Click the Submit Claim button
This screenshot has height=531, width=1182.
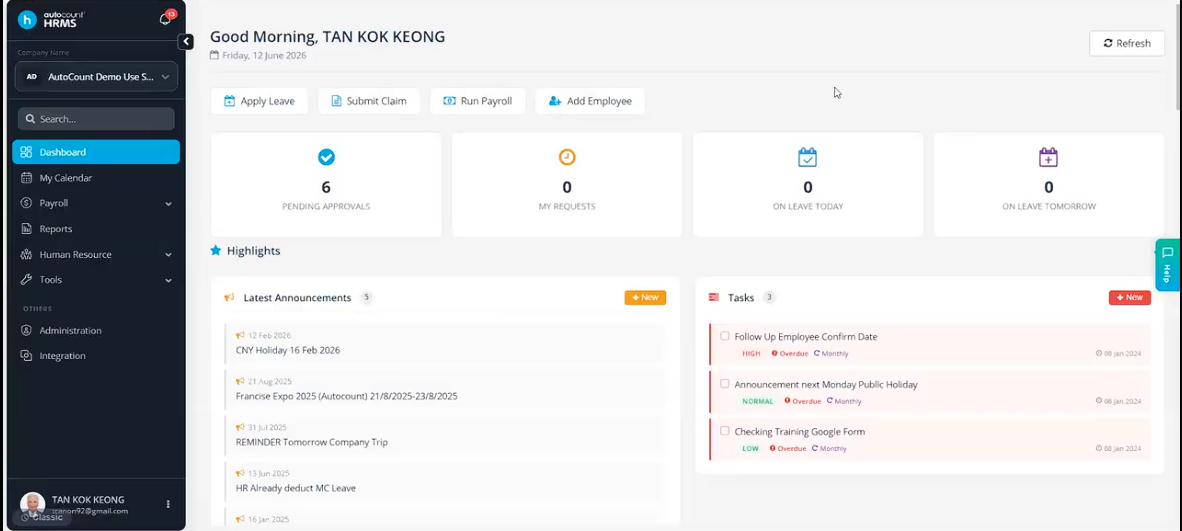pos(369,101)
